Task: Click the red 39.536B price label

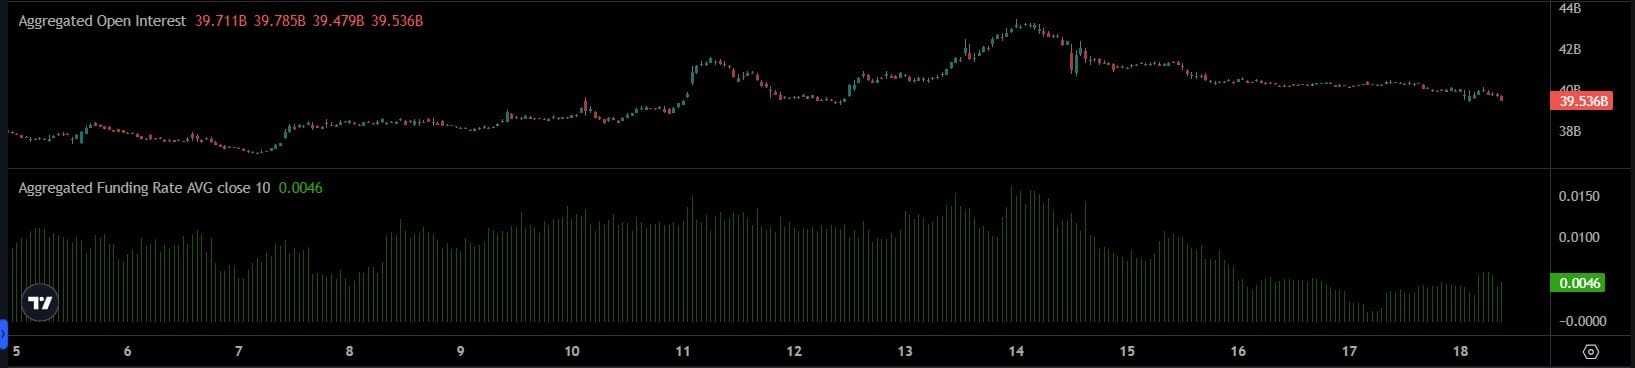Action: click(1581, 101)
